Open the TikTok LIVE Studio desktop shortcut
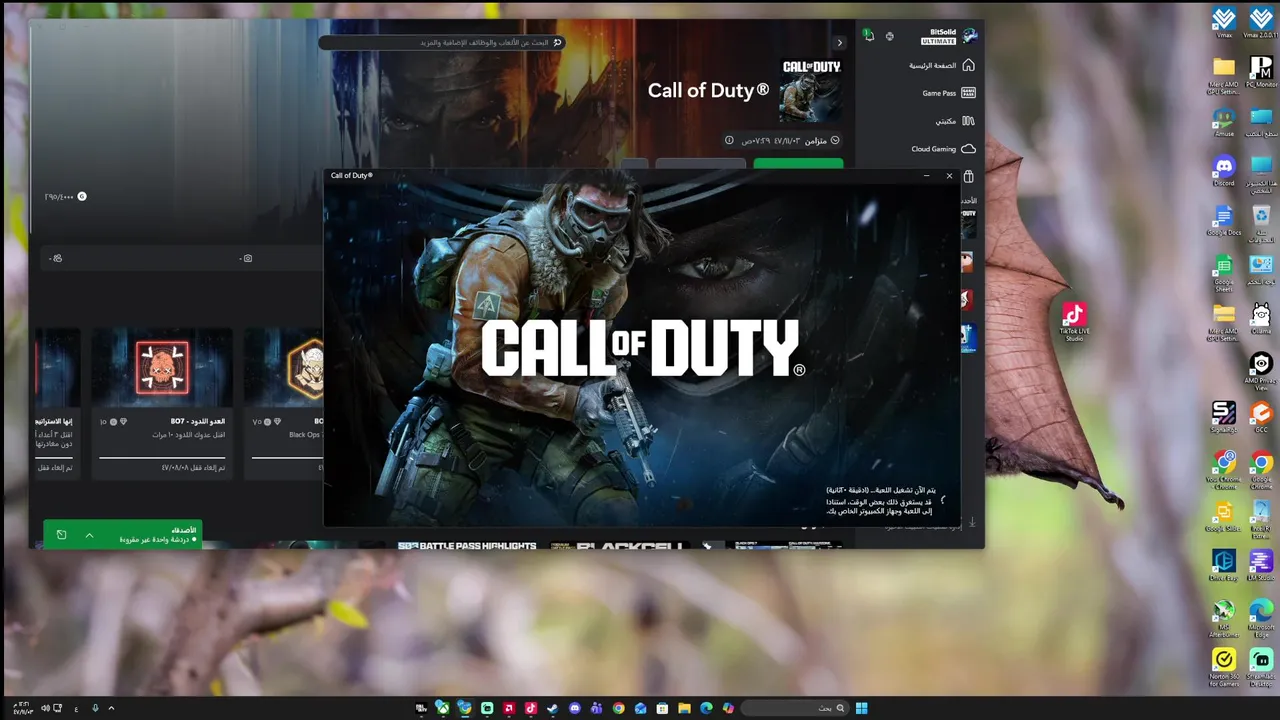Image resolution: width=1280 pixels, height=720 pixels. point(1074,321)
